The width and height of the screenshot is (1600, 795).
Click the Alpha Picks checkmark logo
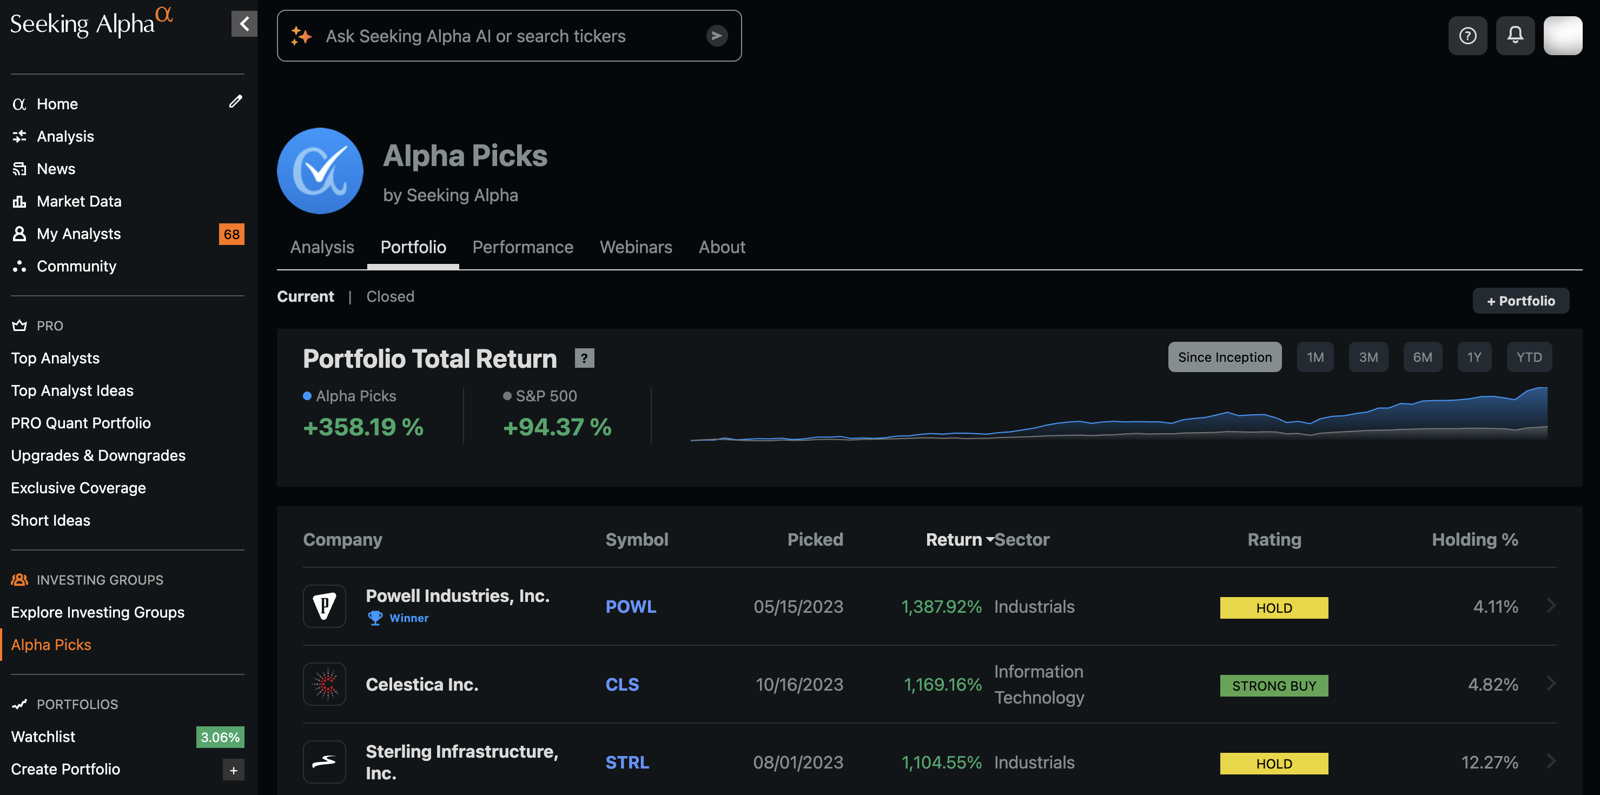pyautogui.click(x=320, y=171)
